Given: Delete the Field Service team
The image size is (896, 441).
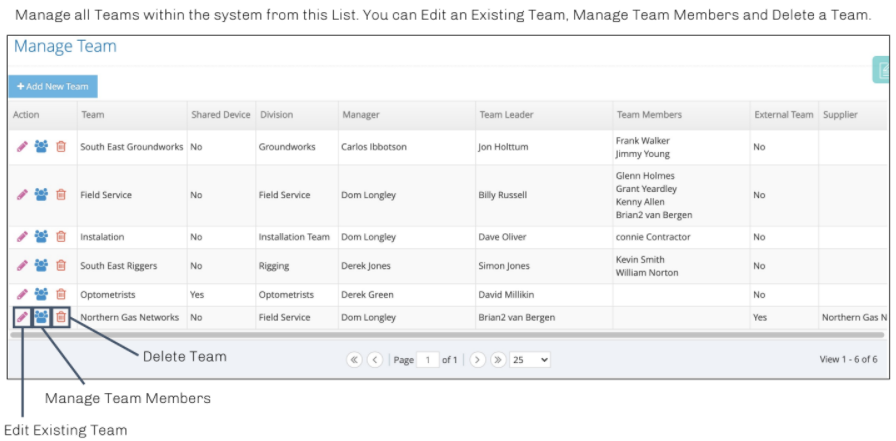Looking at the screenshot, I should (61, 195).
